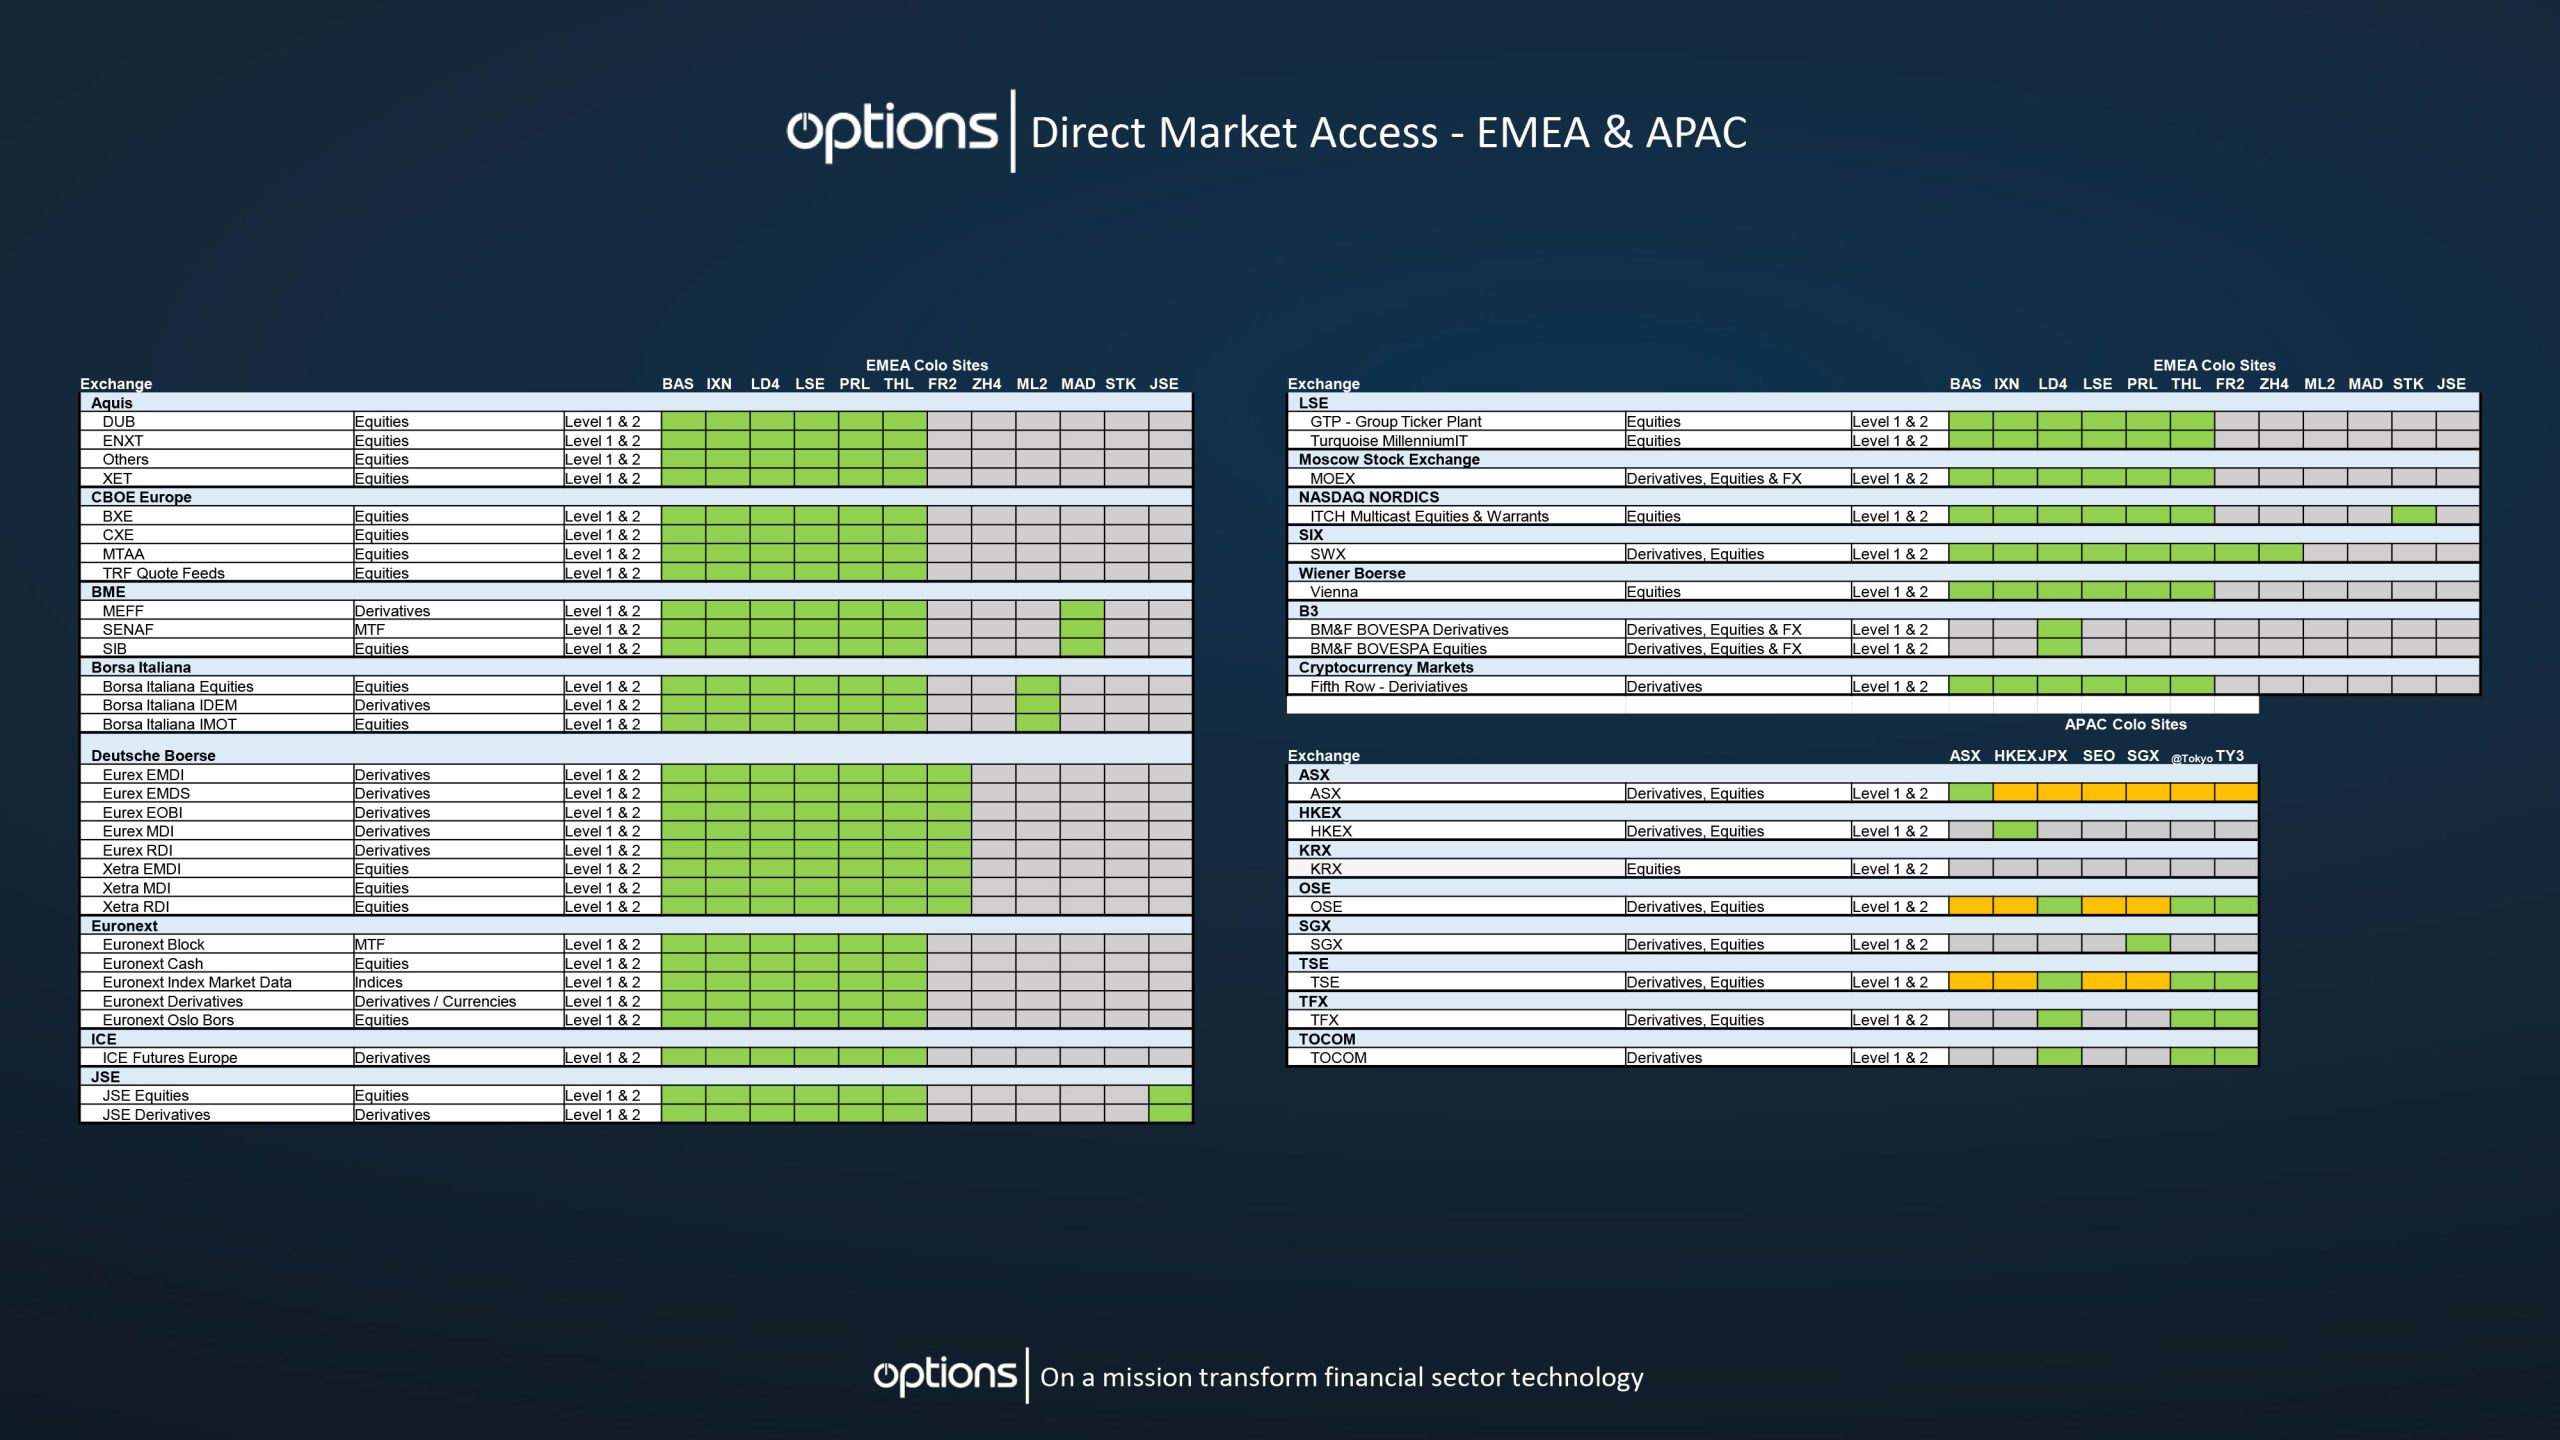Click the footer tagline 'On a mission transform financial sector technology'
Image resolution: width=2560 pixels, height=1440 pixels.
[1341, 1377]
